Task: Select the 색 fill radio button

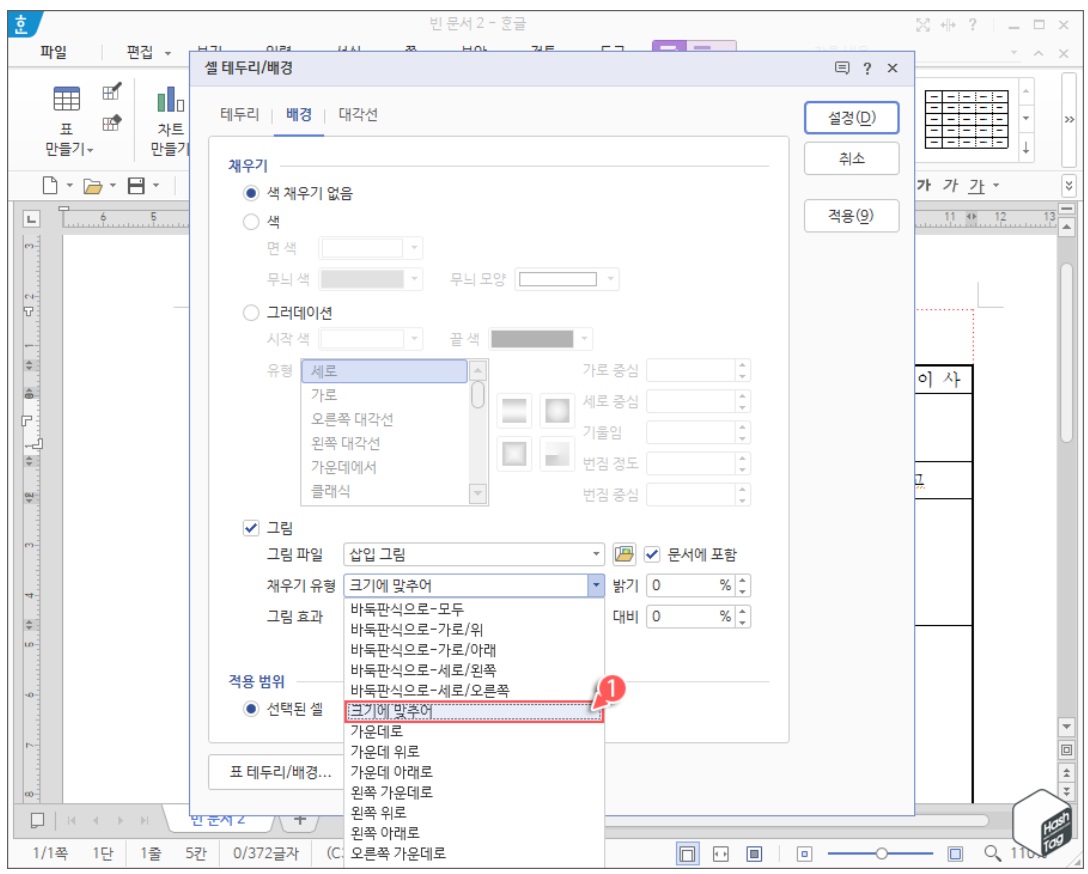Action: pos(250,222)
